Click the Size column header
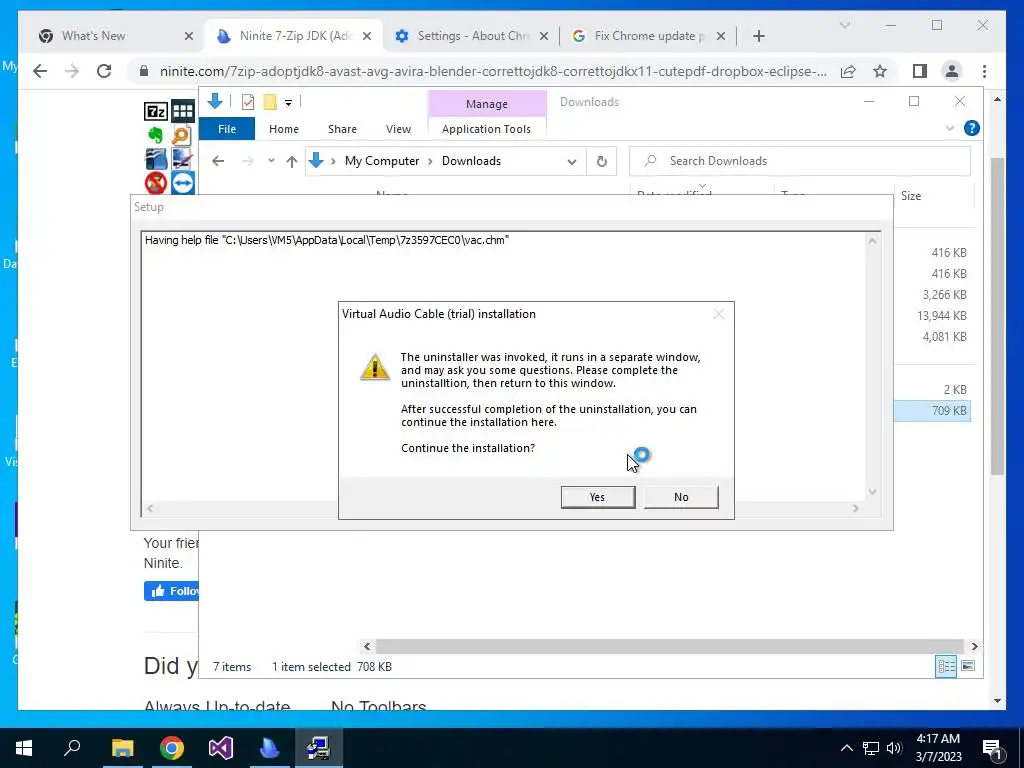 [910, 196]
